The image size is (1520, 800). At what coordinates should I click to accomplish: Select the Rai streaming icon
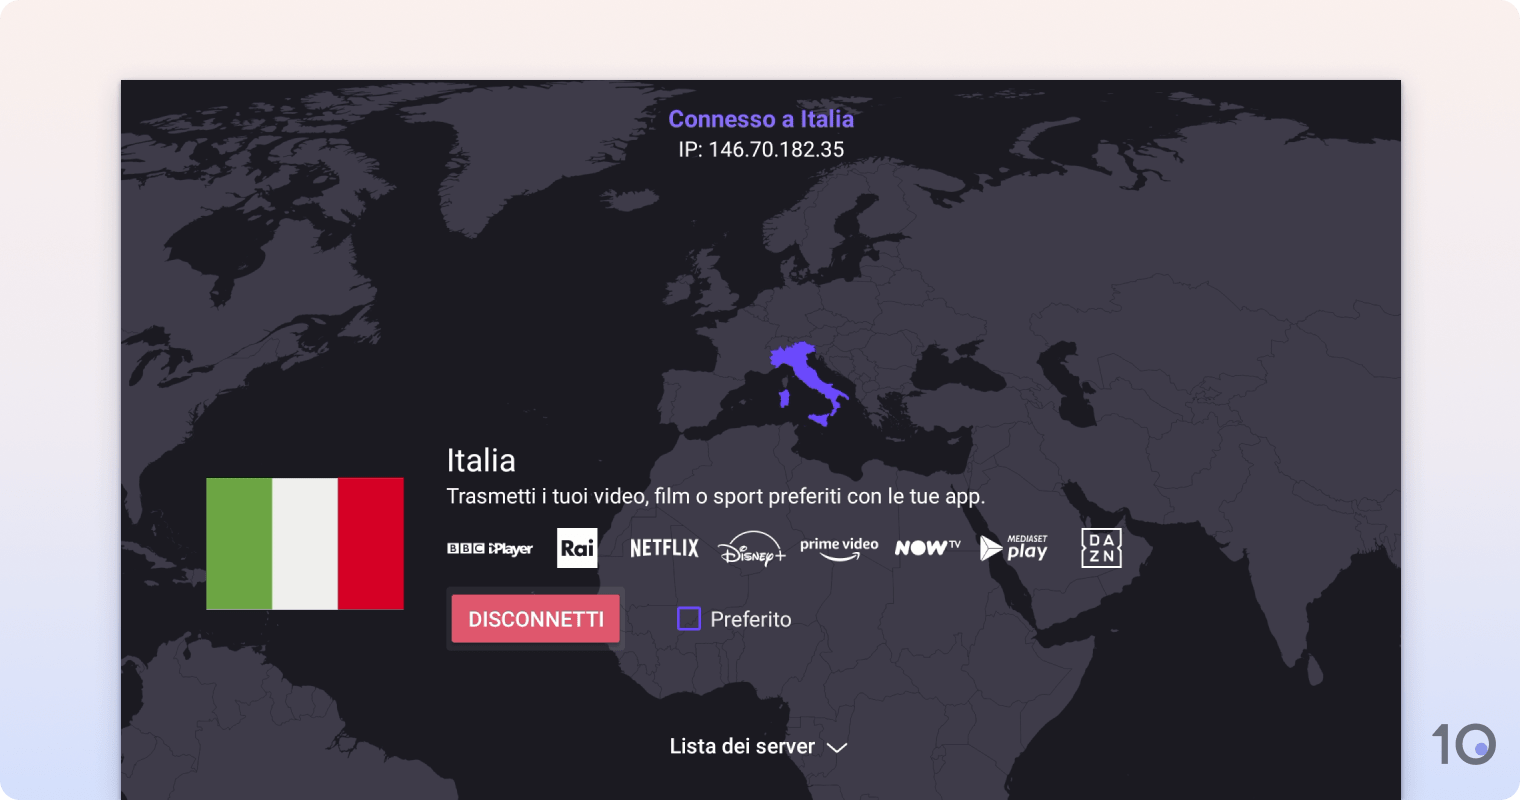pos(577,547)
